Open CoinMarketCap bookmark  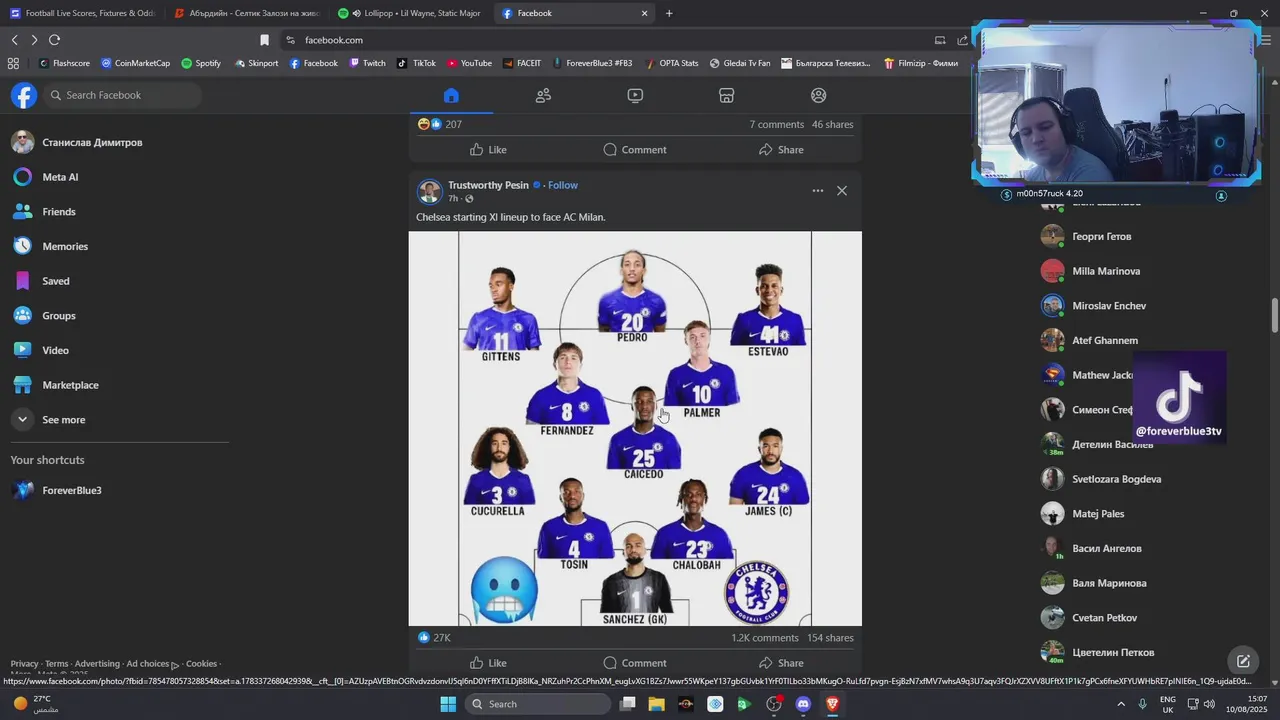[x=135, y=63]
